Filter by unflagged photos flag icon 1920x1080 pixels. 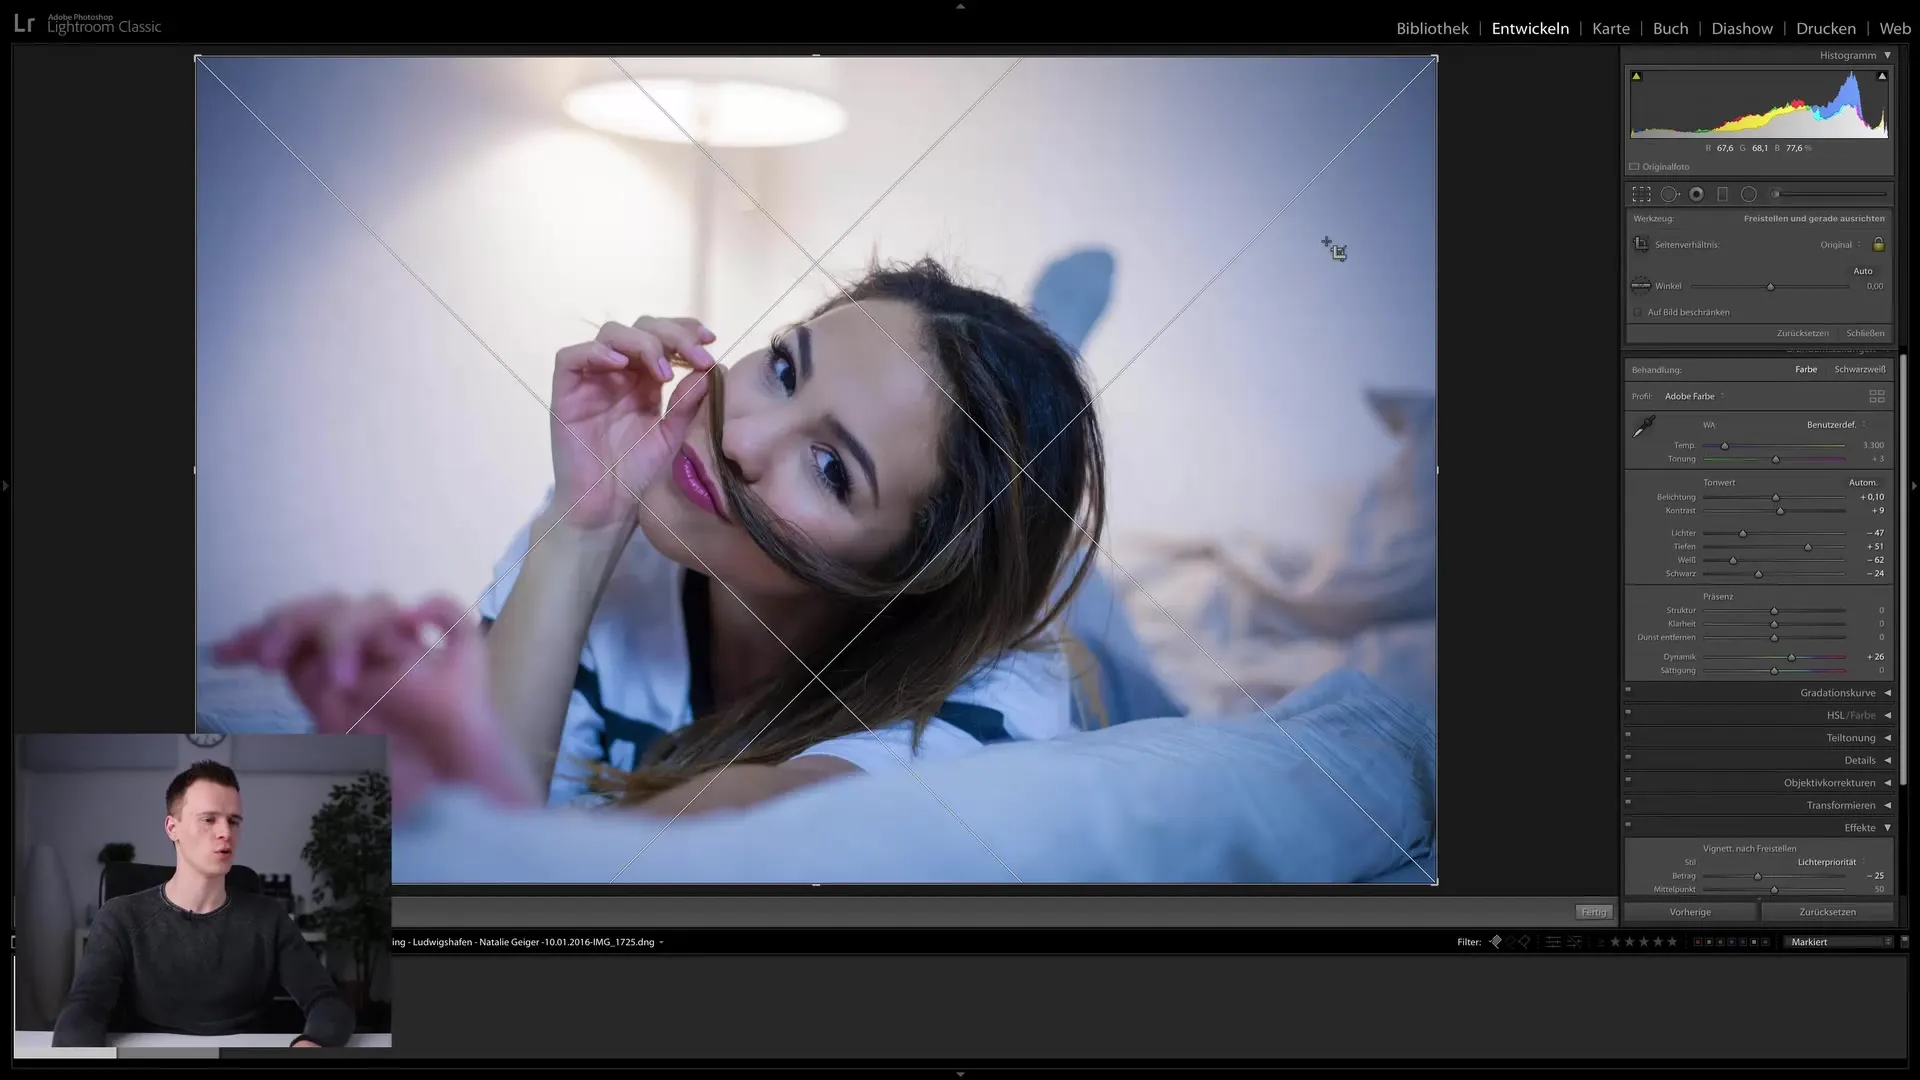(x=1510, y=942)
